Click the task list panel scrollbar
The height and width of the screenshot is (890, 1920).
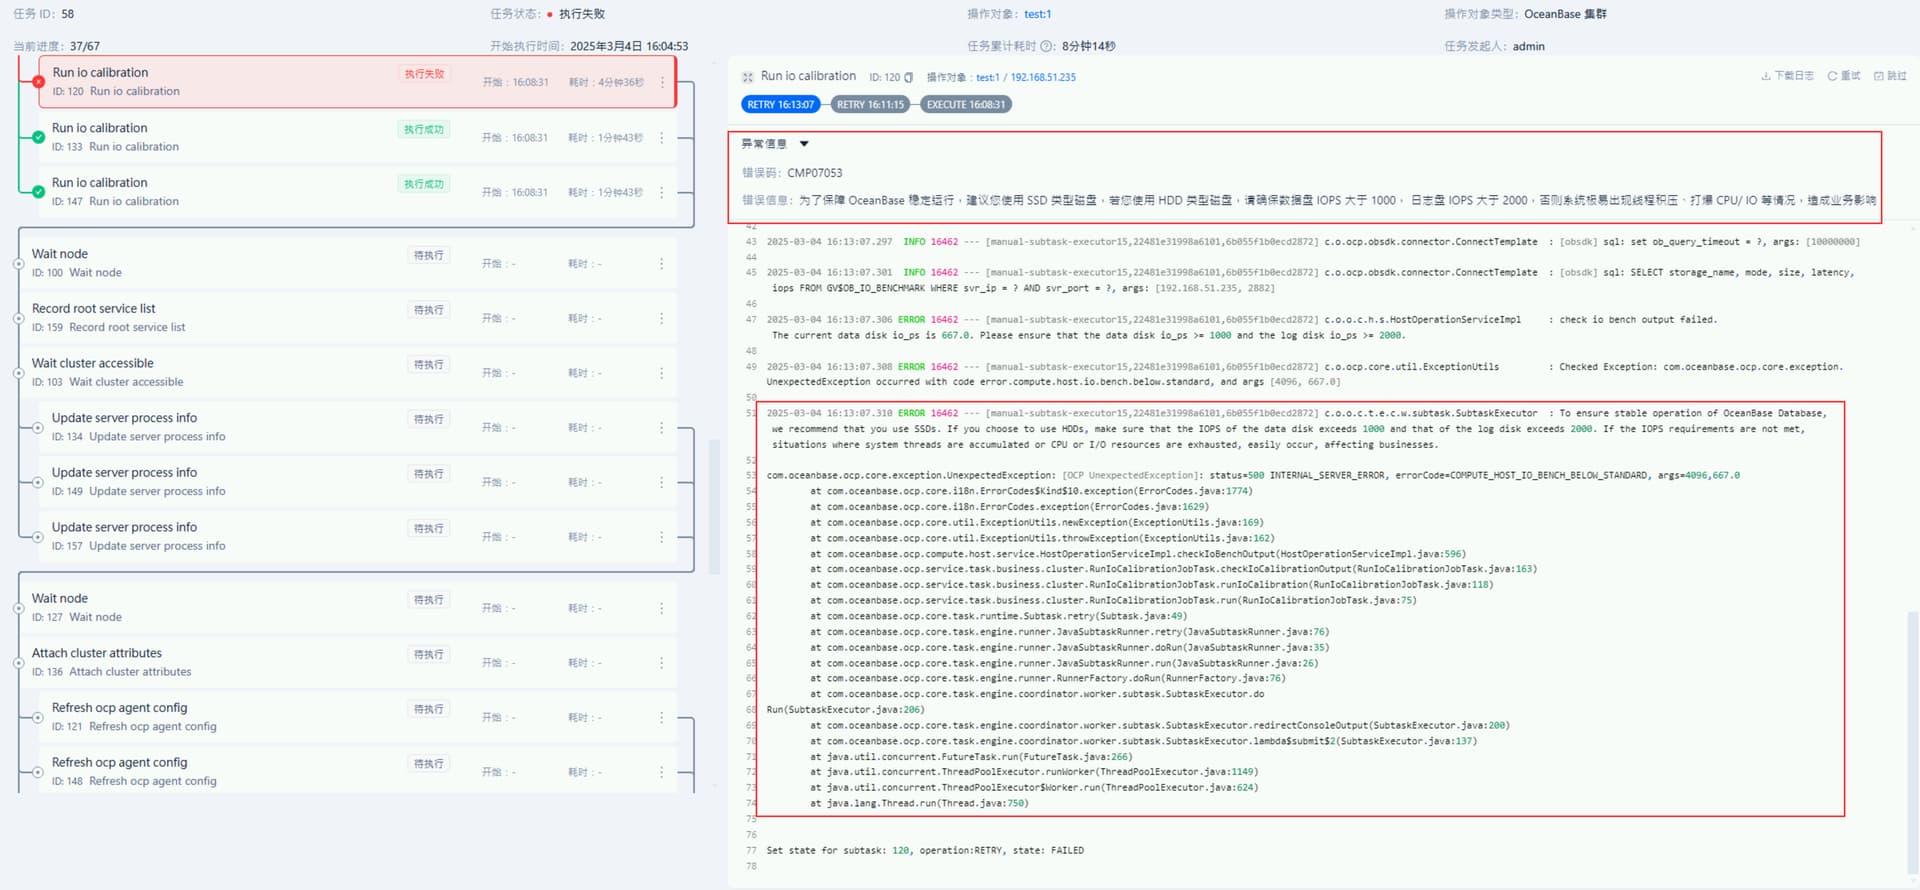(x=714, y=507)
